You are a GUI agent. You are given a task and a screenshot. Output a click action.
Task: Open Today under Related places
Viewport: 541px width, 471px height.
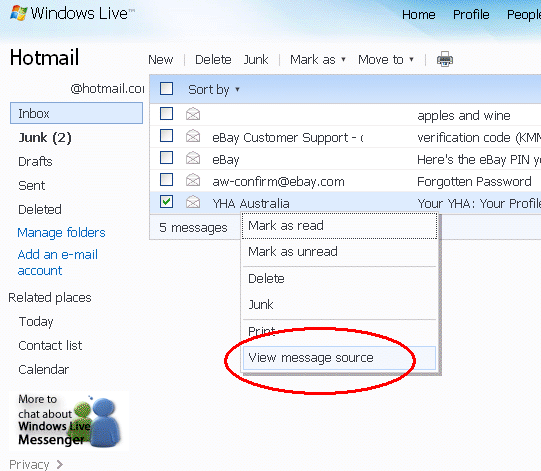point(36,322)
